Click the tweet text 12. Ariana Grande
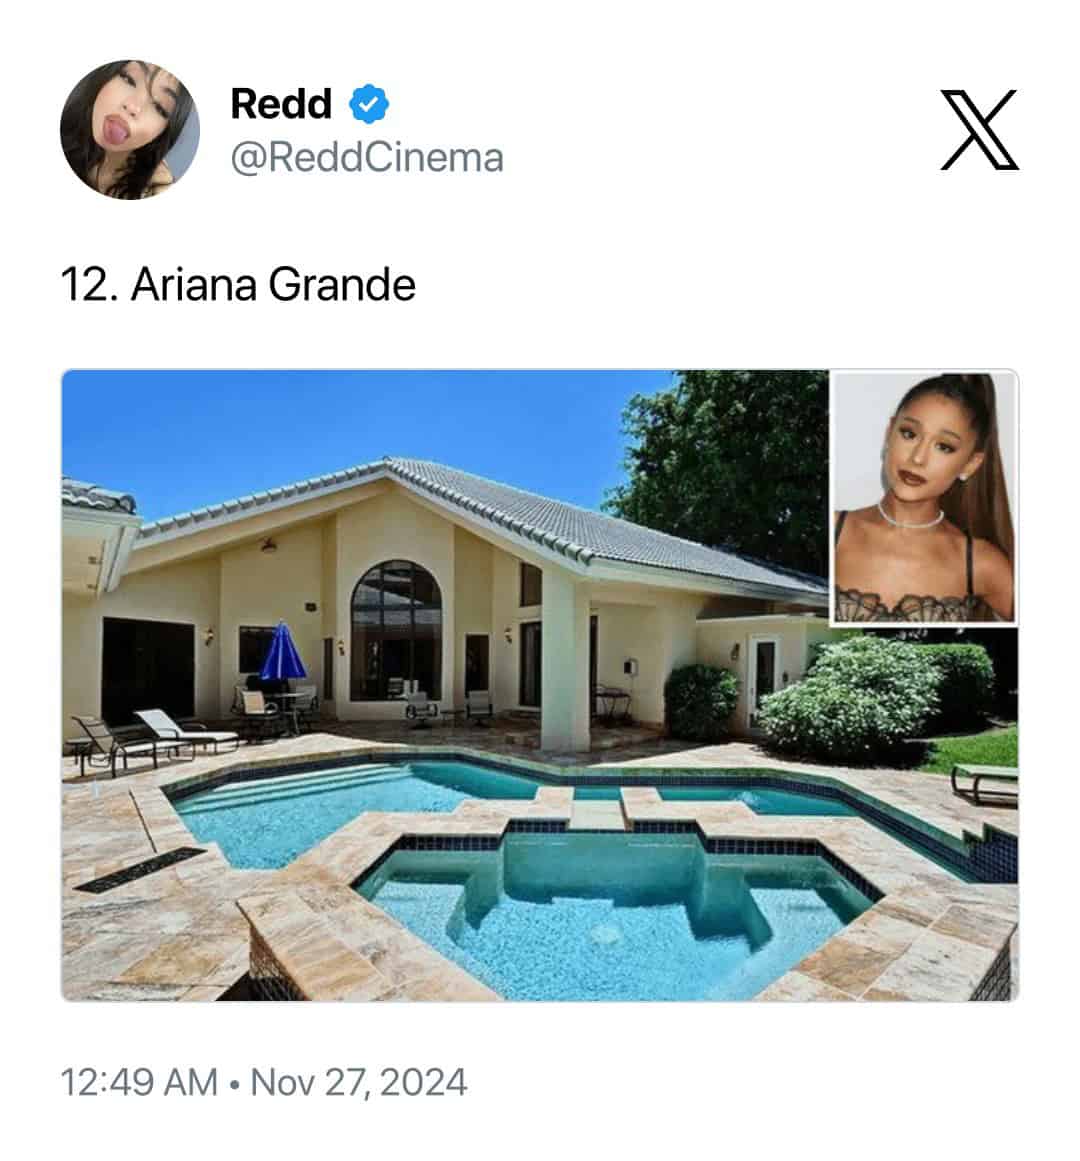This screenshot has width=1080, height=1161. click(238, 284)
